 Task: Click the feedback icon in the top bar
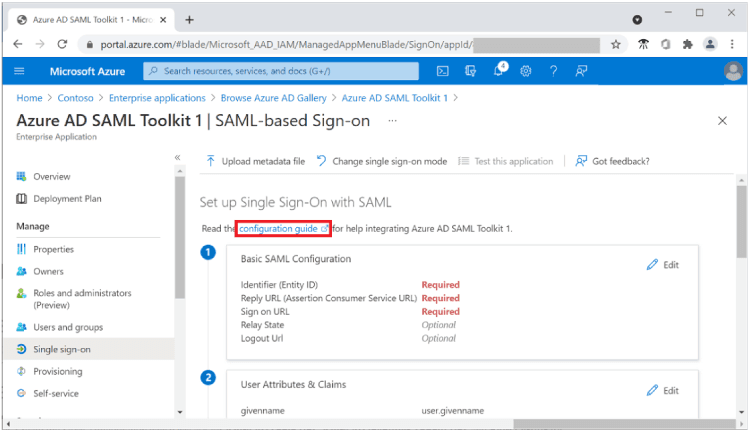pyautogui.click(x=581, y=71)
